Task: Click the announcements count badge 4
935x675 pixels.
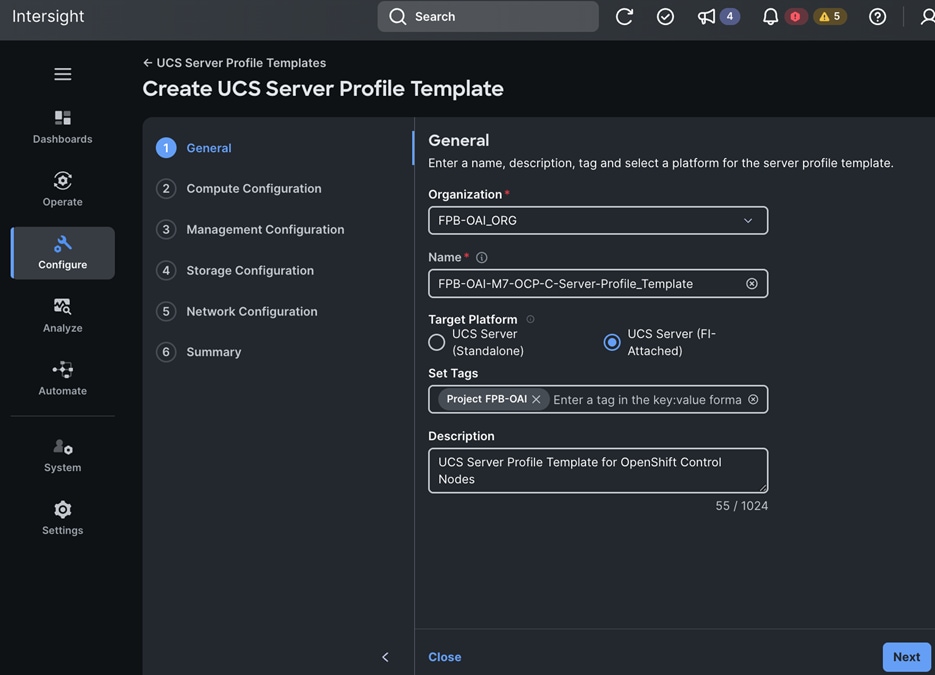Action: point(729,16)
